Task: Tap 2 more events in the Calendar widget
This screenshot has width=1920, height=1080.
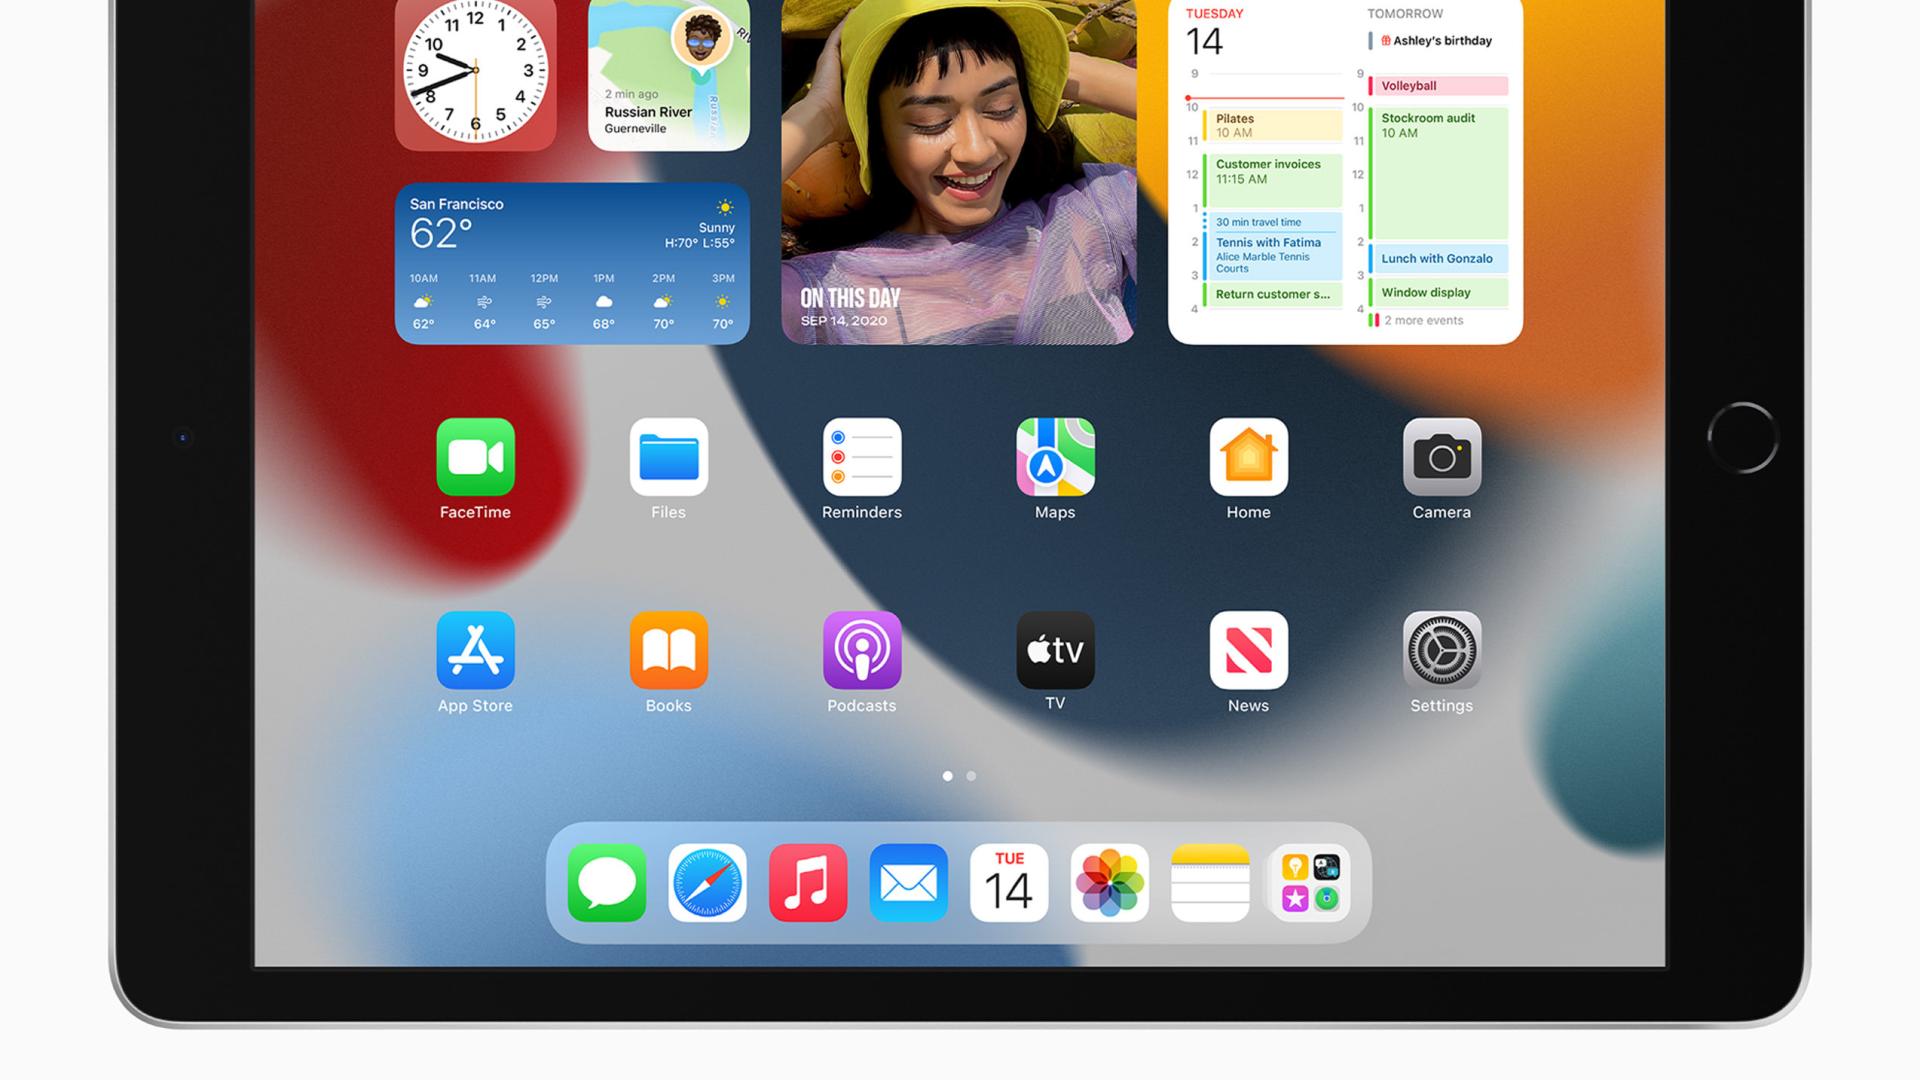Action: tap(1422, 320)
